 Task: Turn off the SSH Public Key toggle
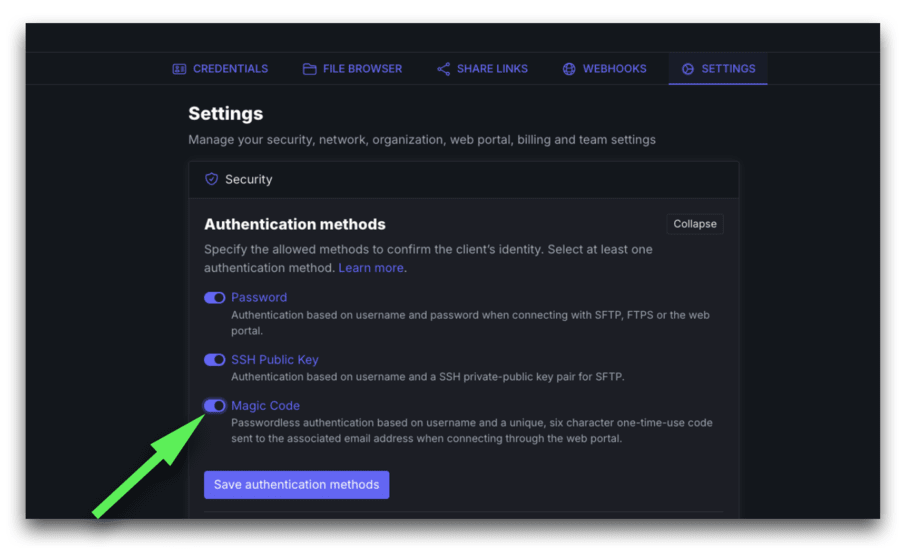pos(215,360)
